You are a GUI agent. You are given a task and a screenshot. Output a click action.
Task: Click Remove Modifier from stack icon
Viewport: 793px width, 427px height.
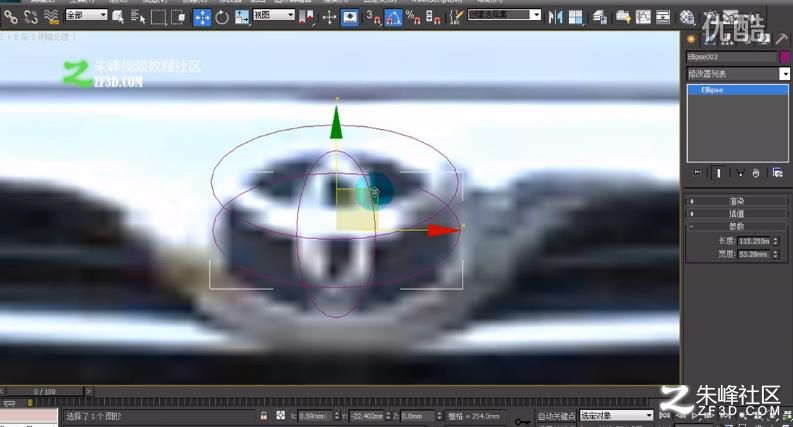756,173
